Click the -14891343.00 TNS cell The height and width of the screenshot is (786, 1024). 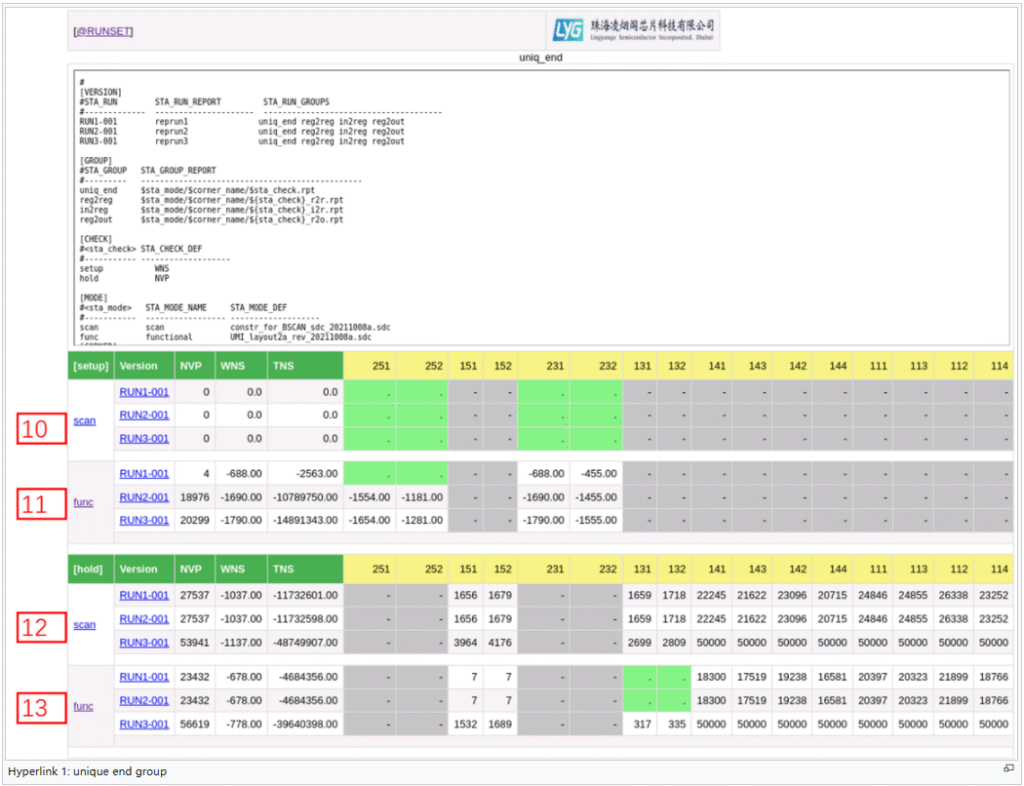pyautogui.click(x=305, y=520)
